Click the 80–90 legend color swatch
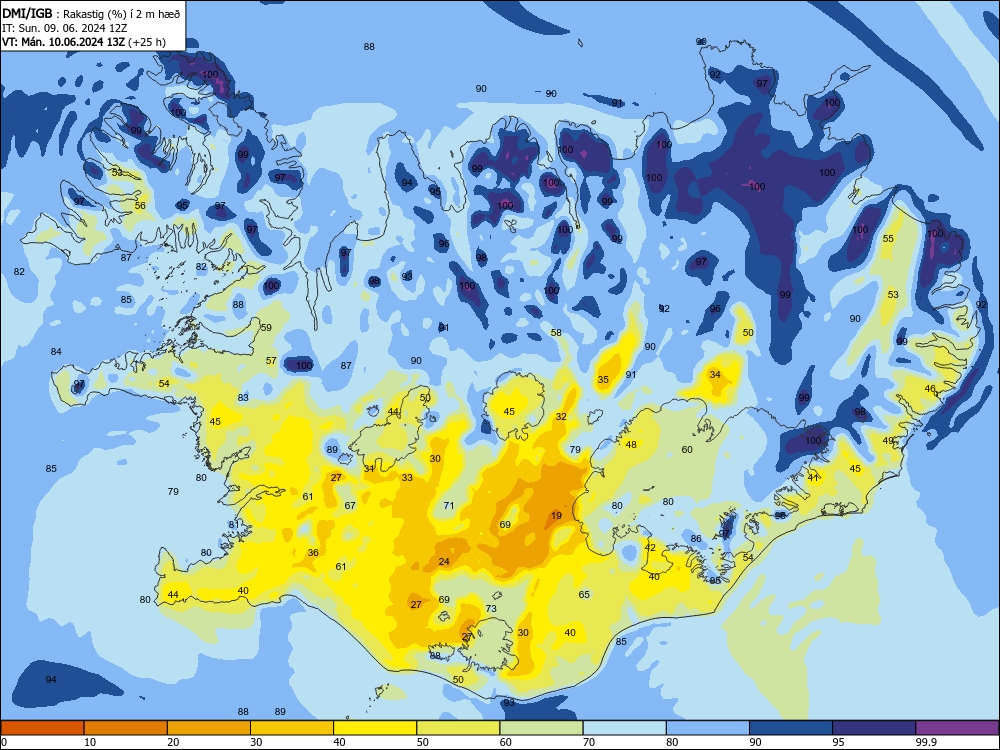This screenshot has width=1000, height=750. pos(708,728)
